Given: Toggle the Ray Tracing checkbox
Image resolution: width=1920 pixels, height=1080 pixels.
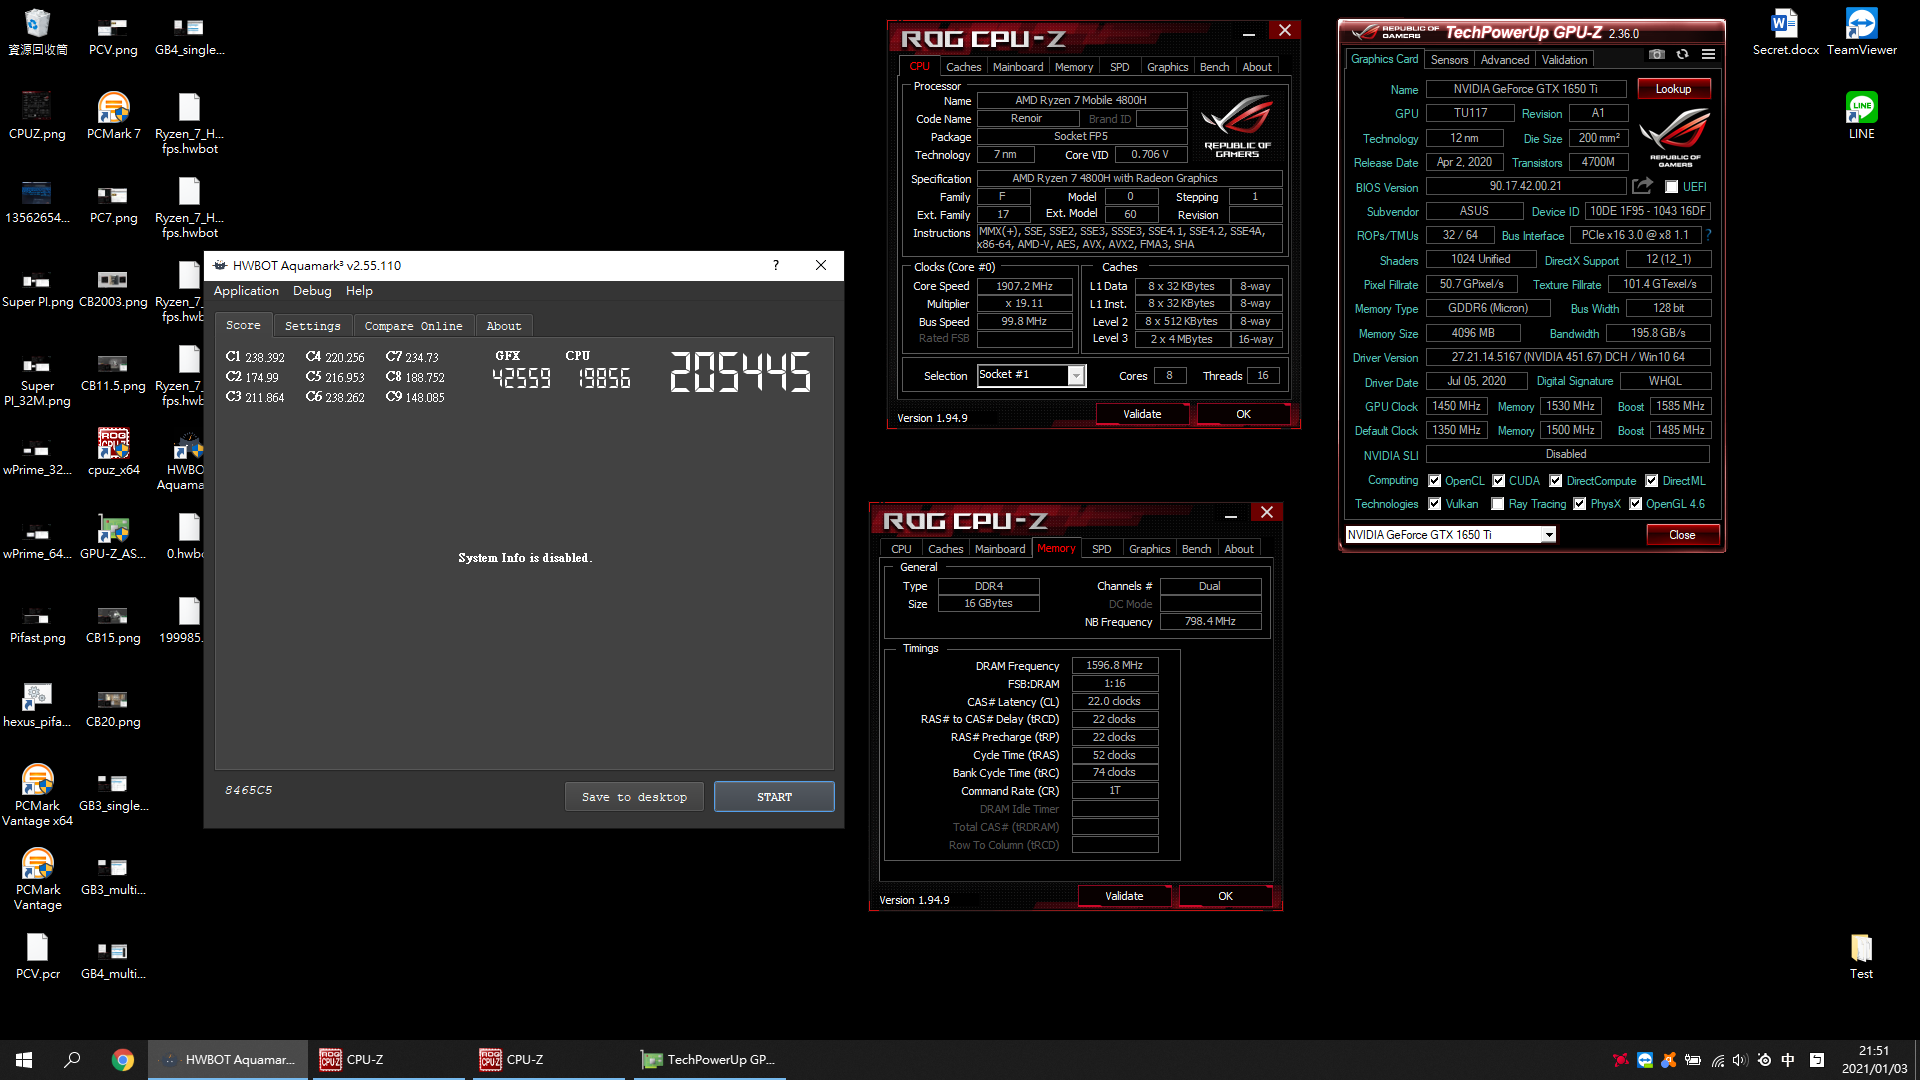Looking at the screenshot, I should [x=1497, y=504].
